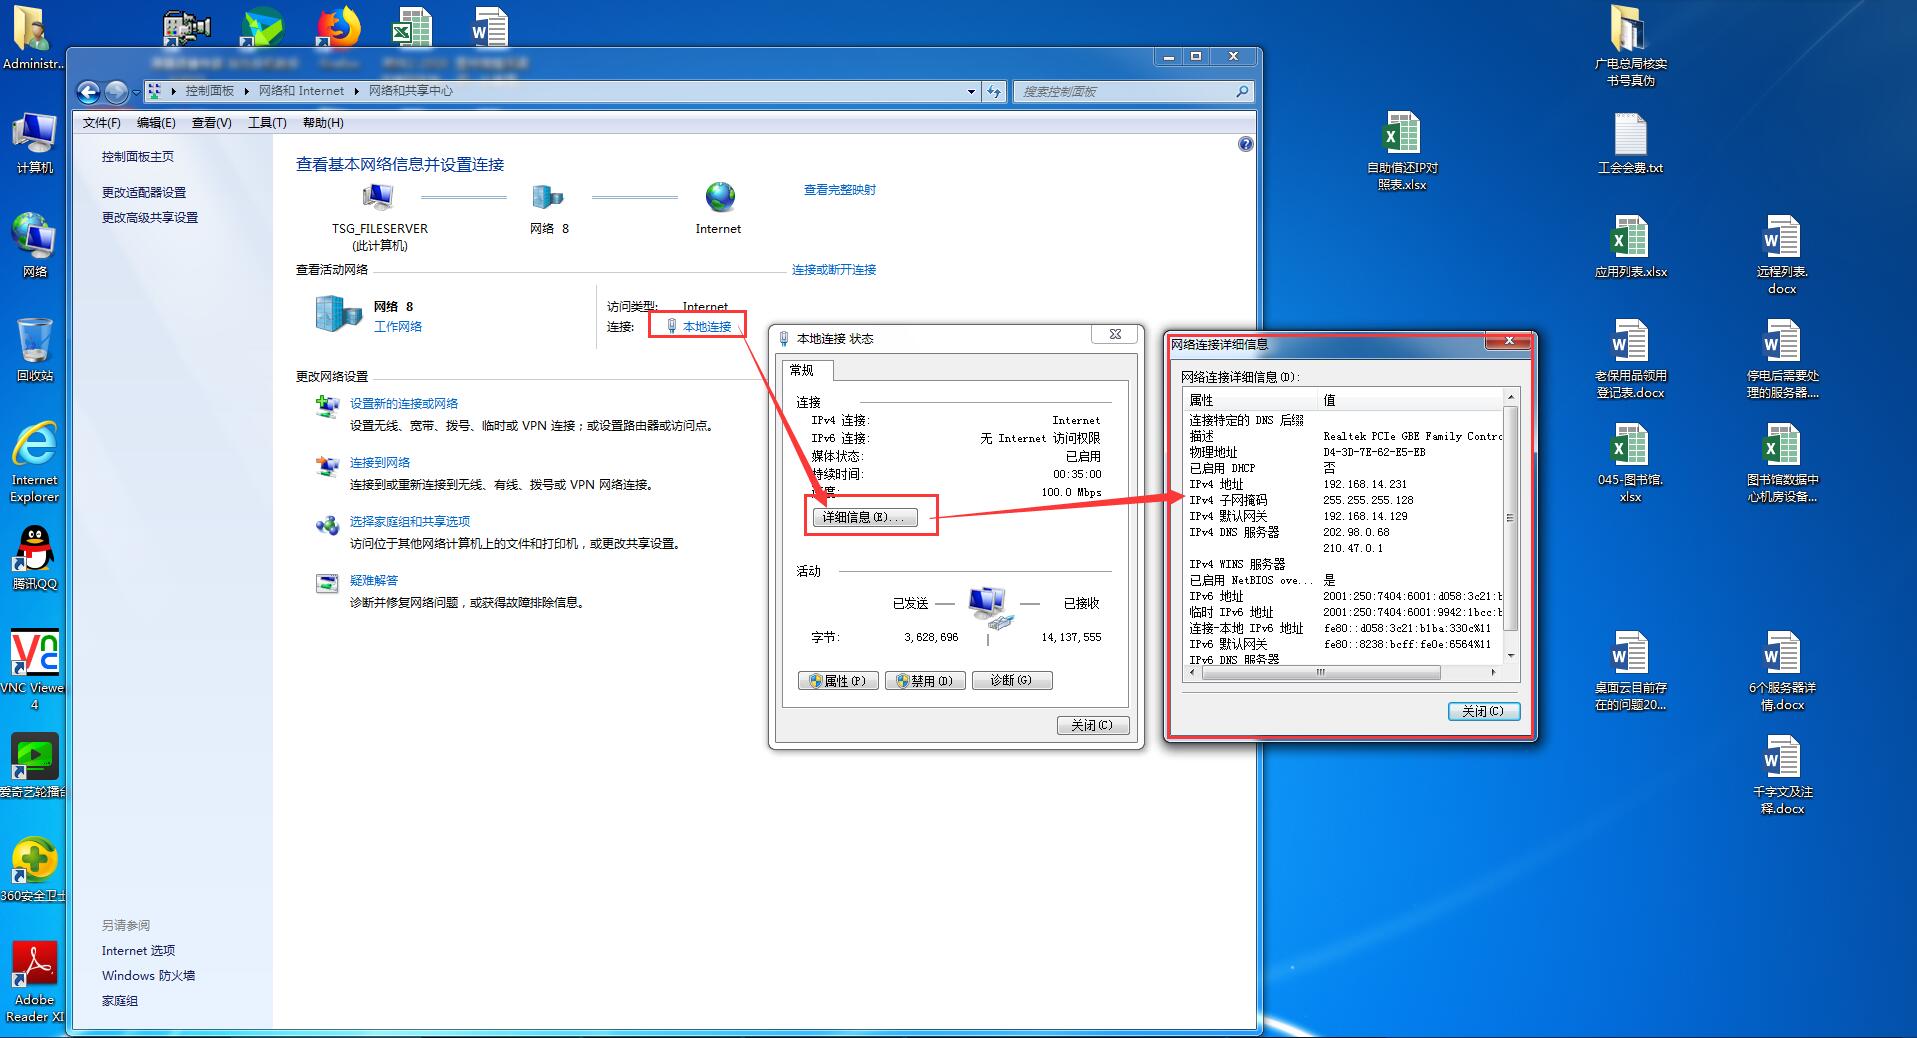
Task: Expand the chevron after 控制面板 in the breadcrumb
Action: tap(247, 91)
